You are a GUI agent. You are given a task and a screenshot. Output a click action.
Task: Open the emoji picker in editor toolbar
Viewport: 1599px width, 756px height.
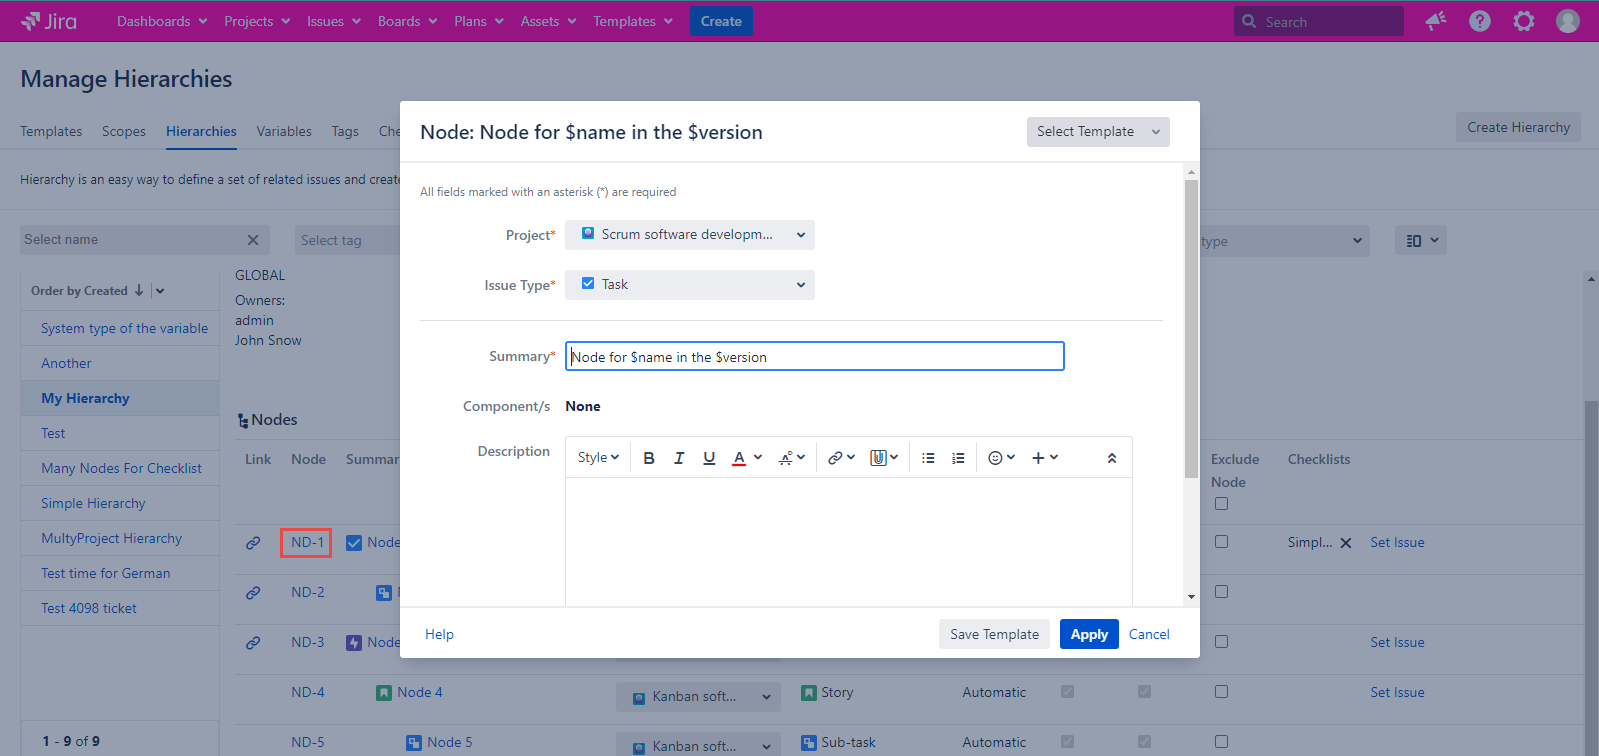pos(1001,458)
